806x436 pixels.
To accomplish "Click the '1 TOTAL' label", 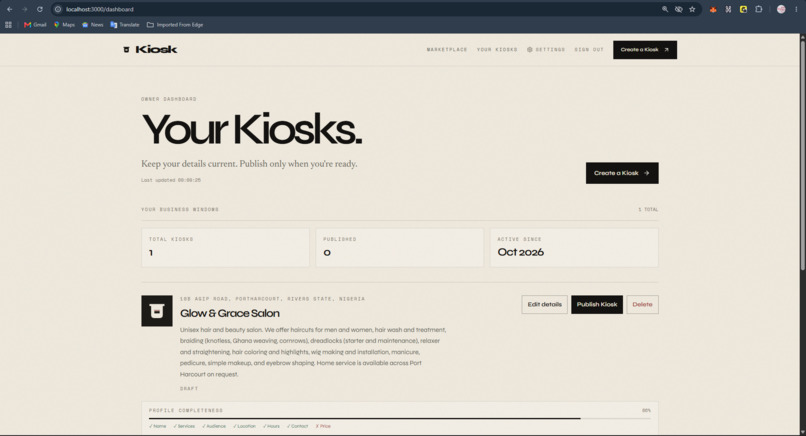I will point(648,209).
